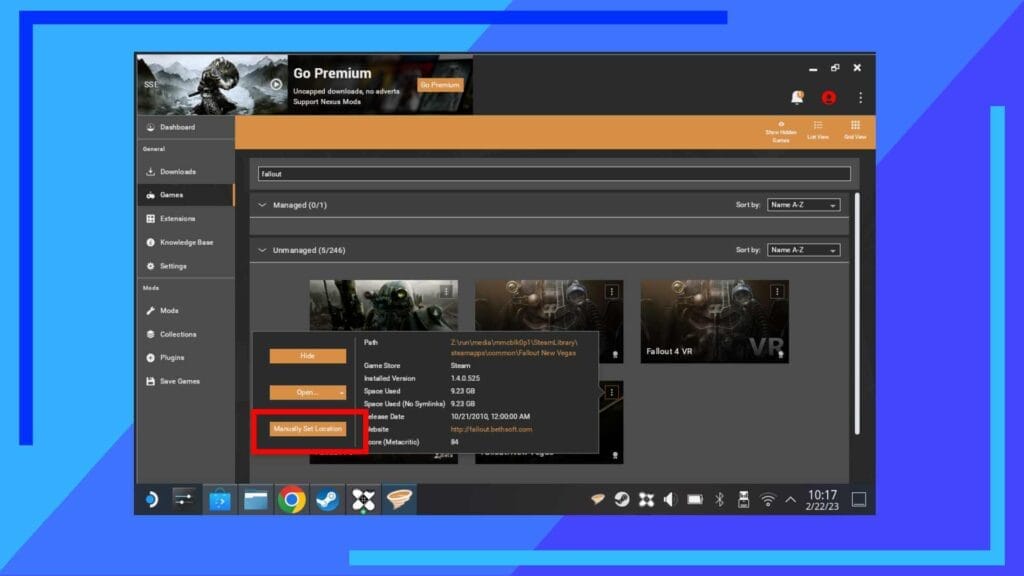Image resolution: width=1024 pixels, height=576 pixels.
Task: Click the games list scrollbar
Action: 857,313
